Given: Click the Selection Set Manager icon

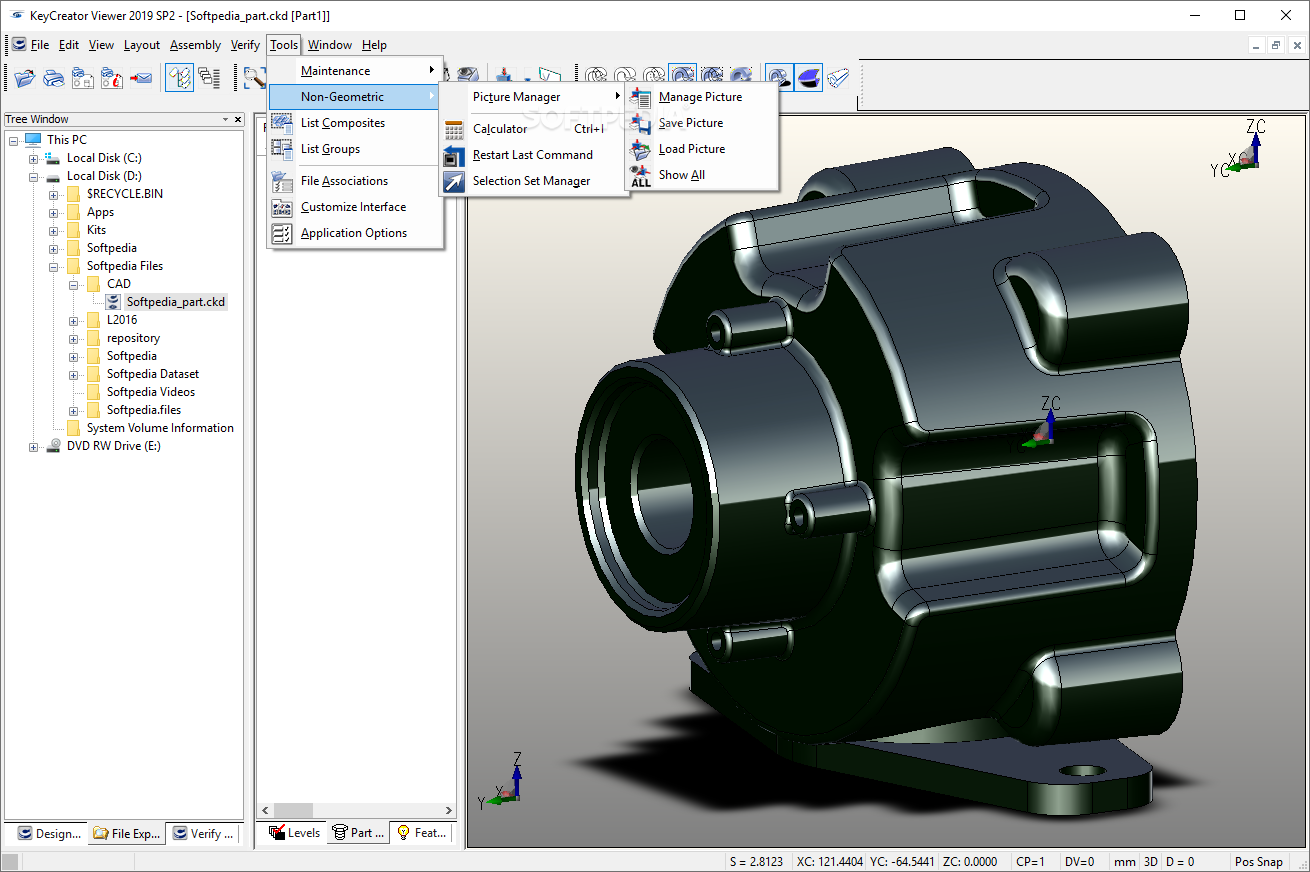Looking at the screenshot, I should point(454,181).
